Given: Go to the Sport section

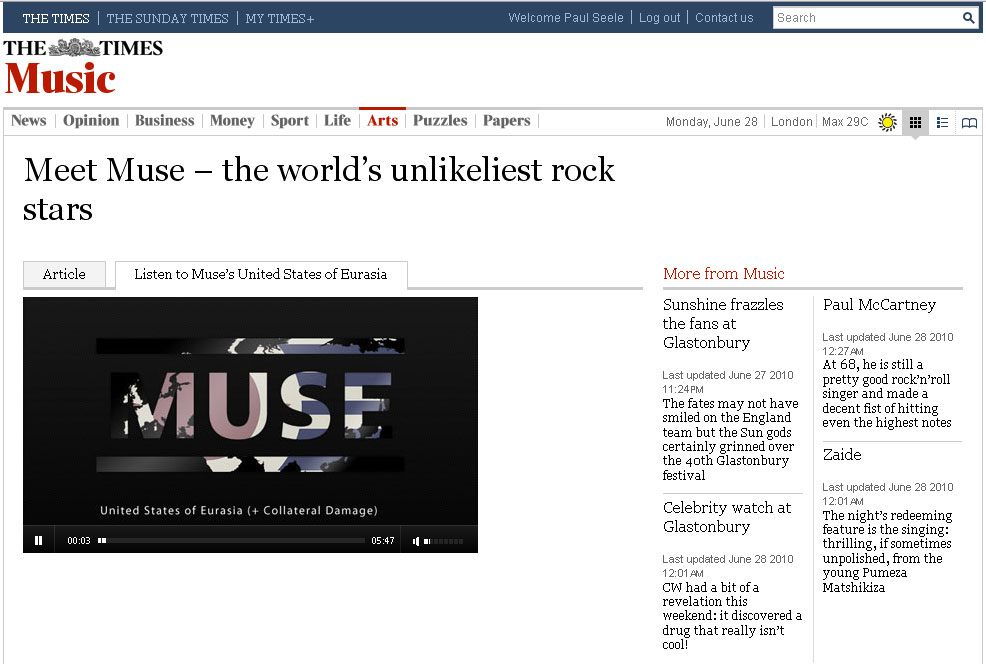Looking at the screenshot, I should (x=290, y=121).
